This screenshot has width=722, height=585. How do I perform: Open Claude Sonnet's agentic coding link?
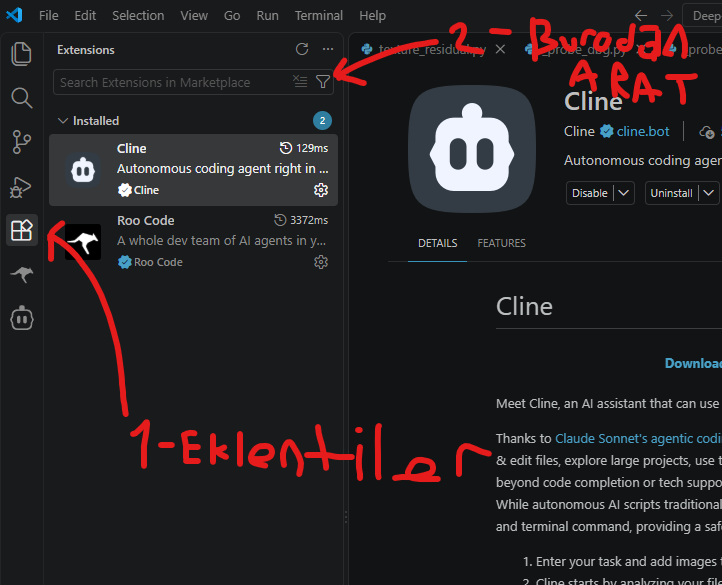pyautogui.click(x=638, y=439)
